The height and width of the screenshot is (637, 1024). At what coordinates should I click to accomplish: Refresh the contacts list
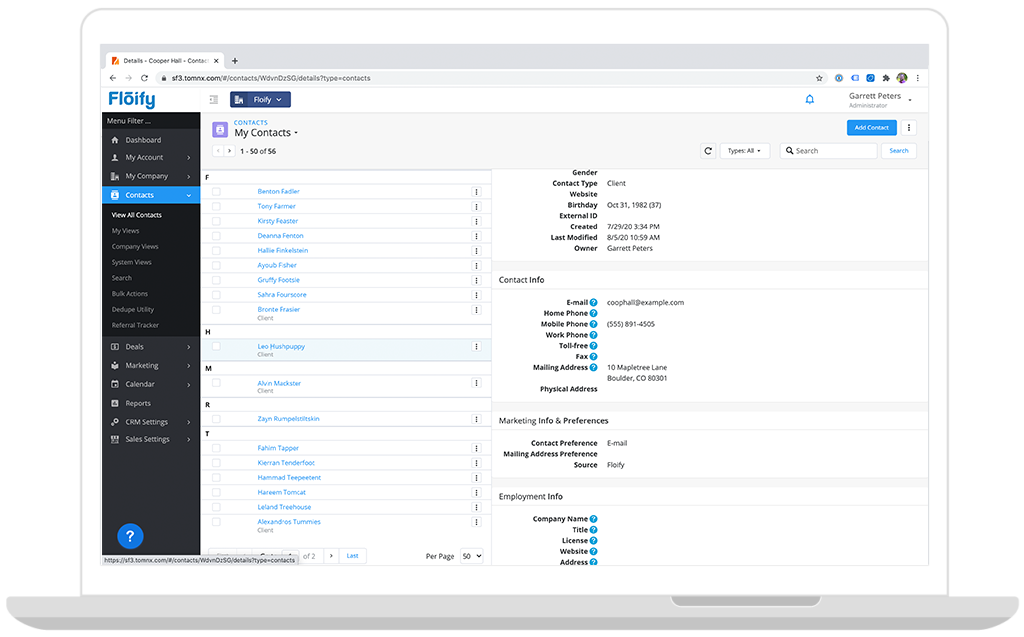click(x=708, y=151)
